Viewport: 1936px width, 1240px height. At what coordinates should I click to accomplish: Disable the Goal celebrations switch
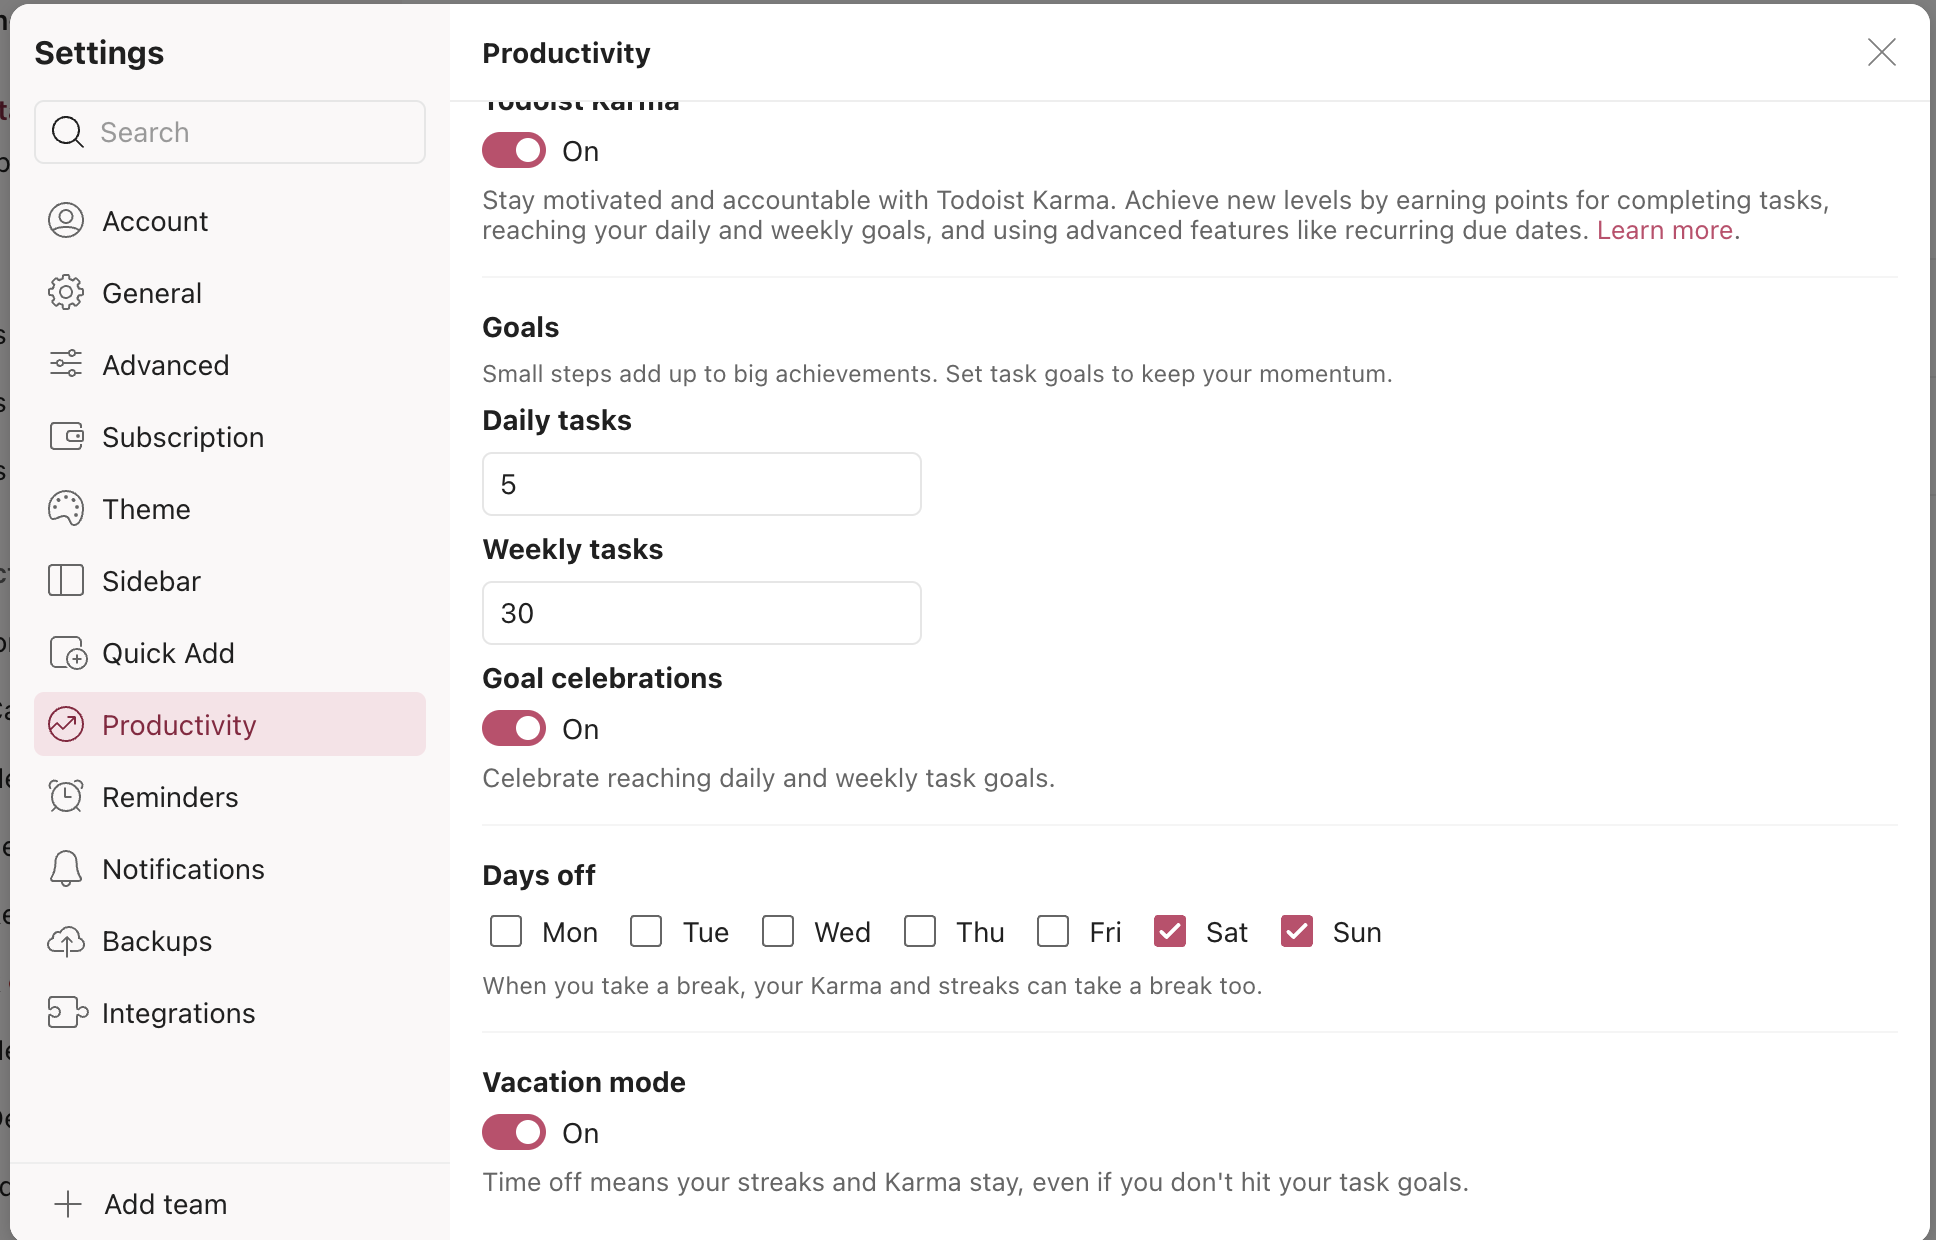(x=514, y=729)
